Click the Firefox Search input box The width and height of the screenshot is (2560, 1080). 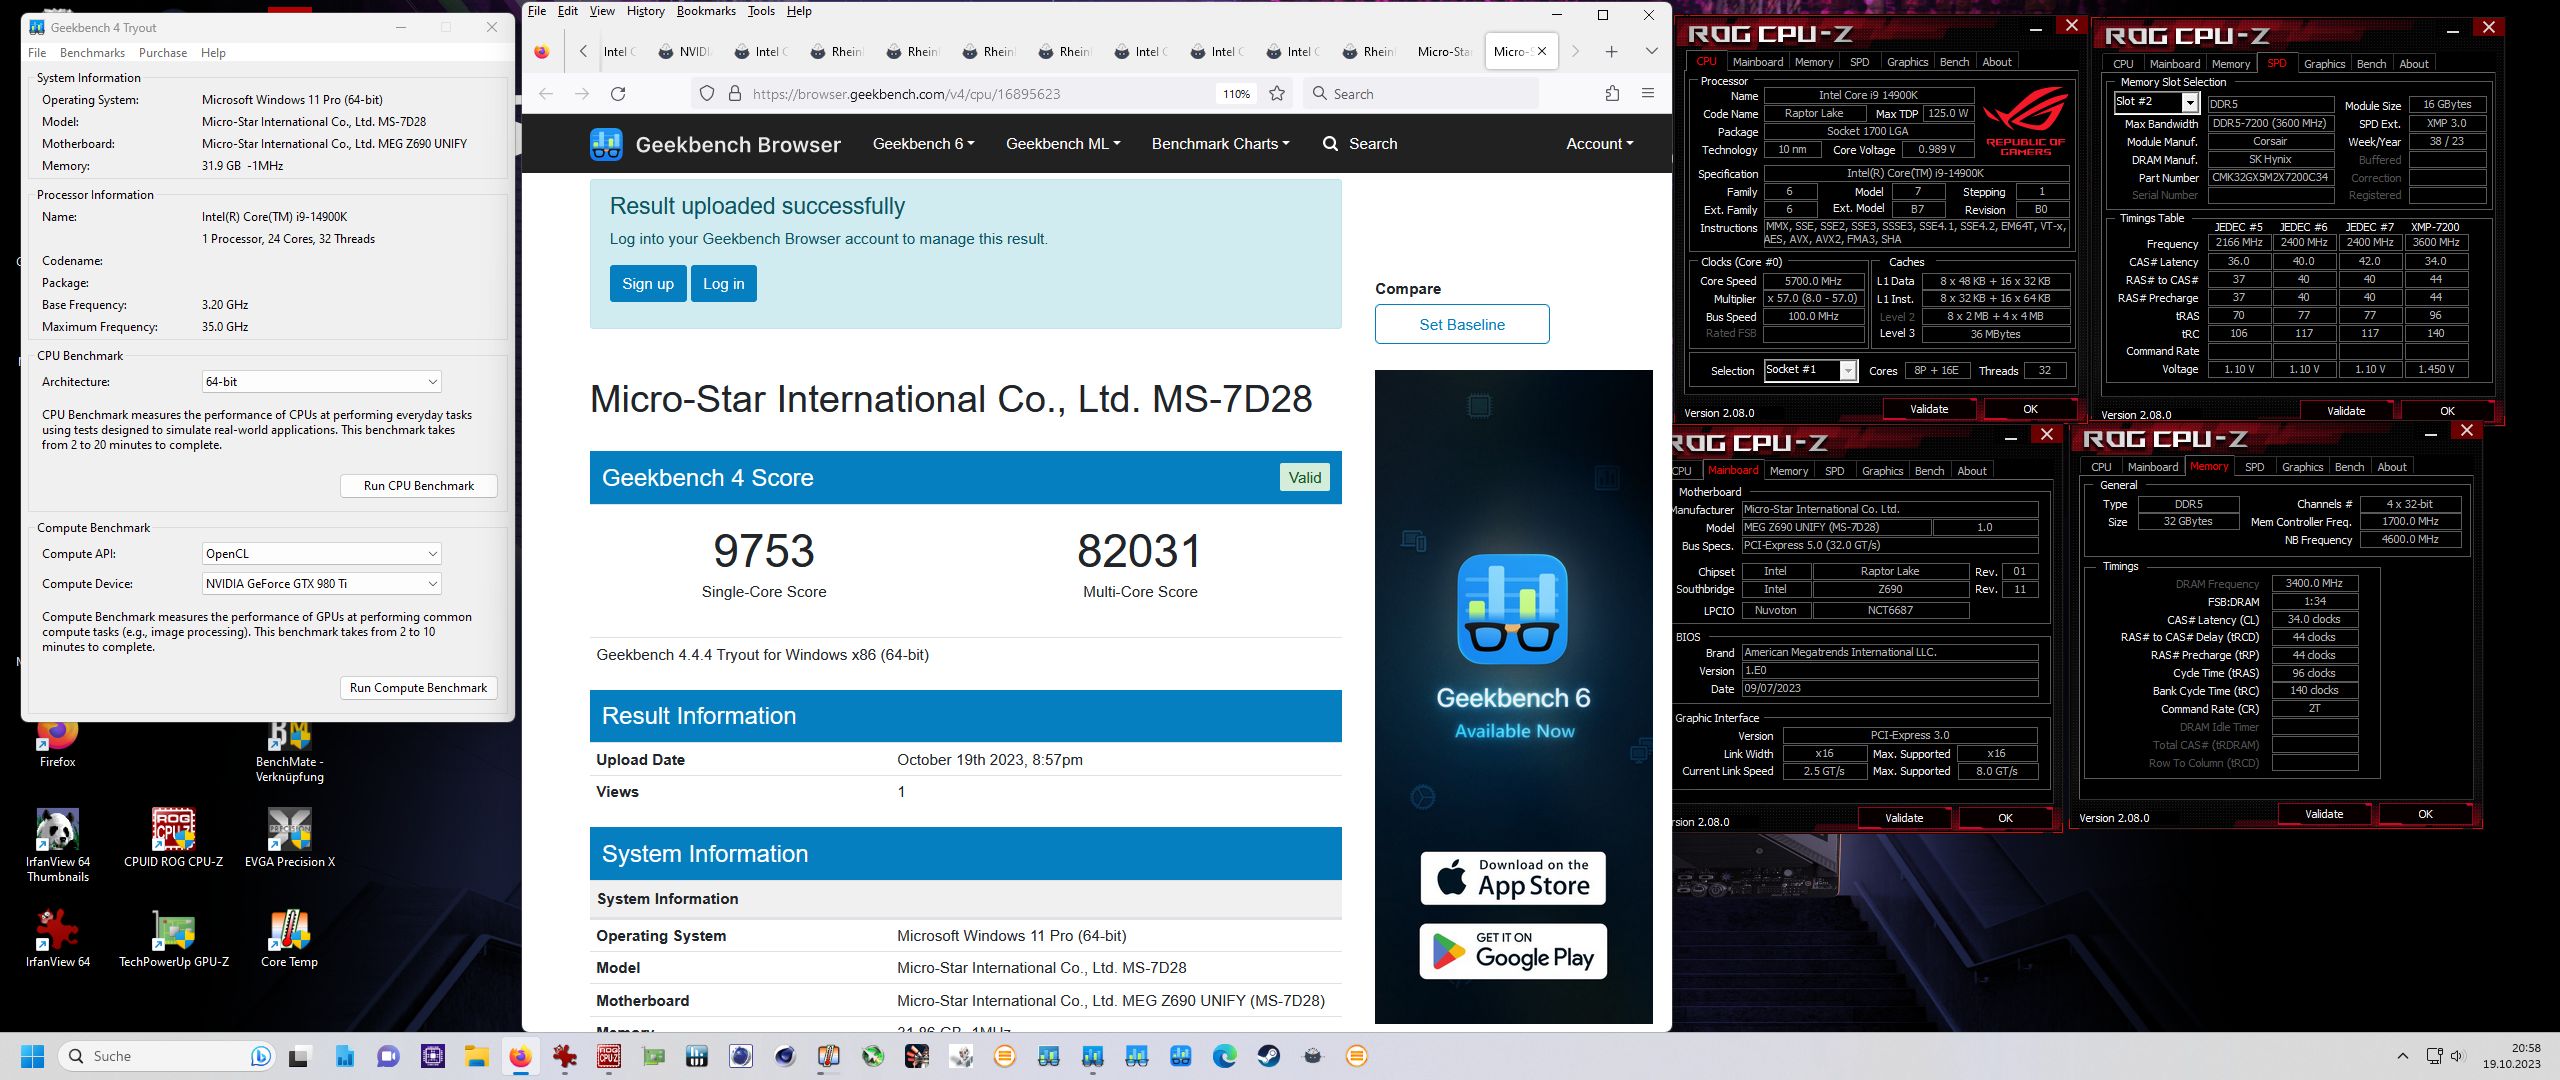tap(1420, 94)
